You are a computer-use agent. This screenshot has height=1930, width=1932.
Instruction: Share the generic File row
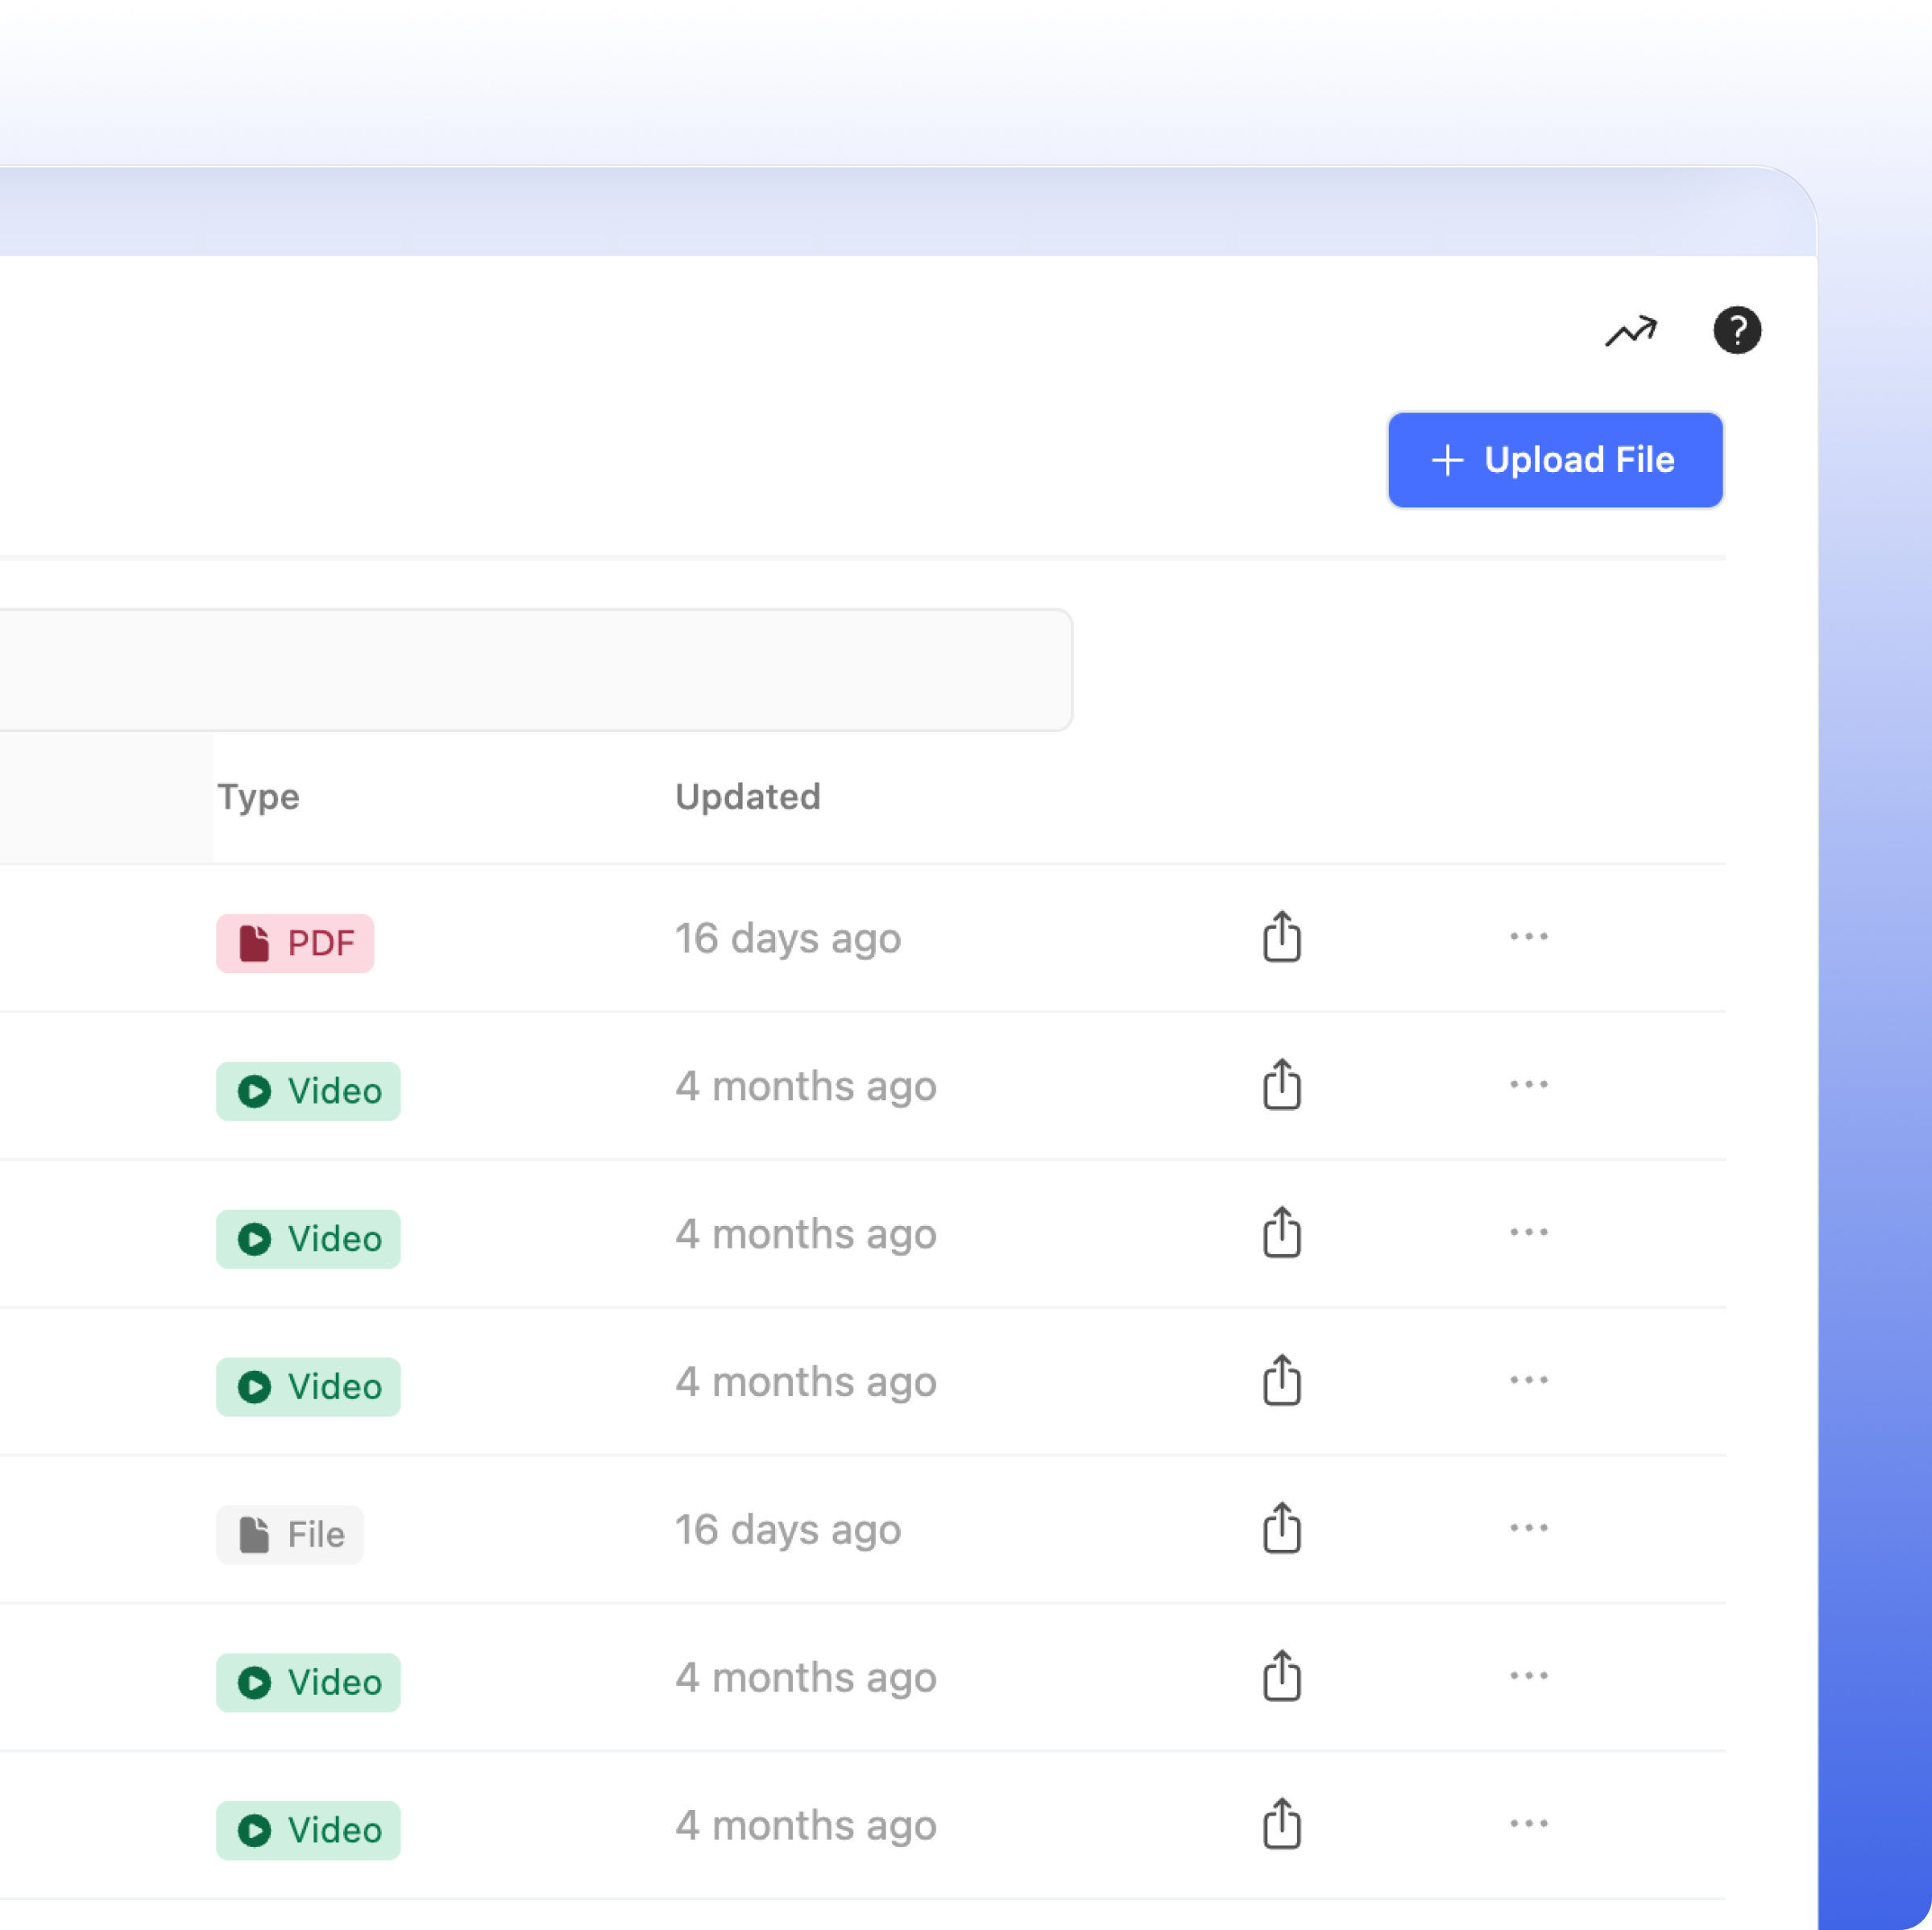1281,1529
